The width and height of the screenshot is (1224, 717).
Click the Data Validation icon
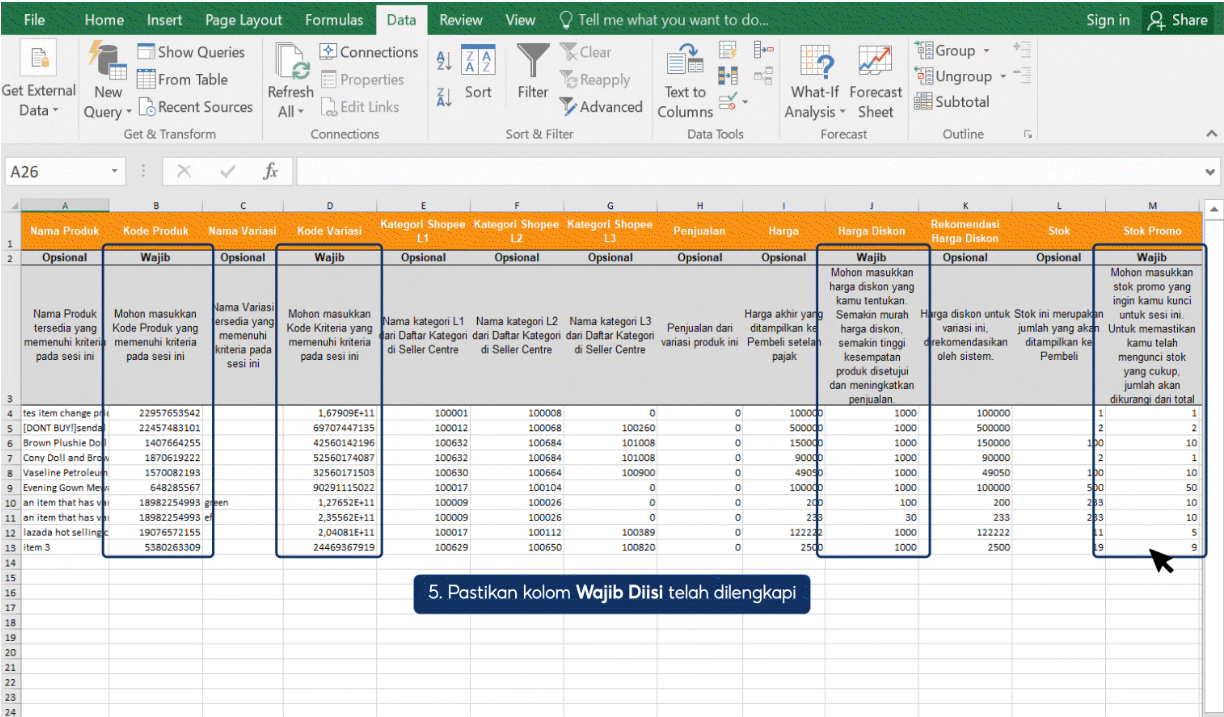[726, 101]
